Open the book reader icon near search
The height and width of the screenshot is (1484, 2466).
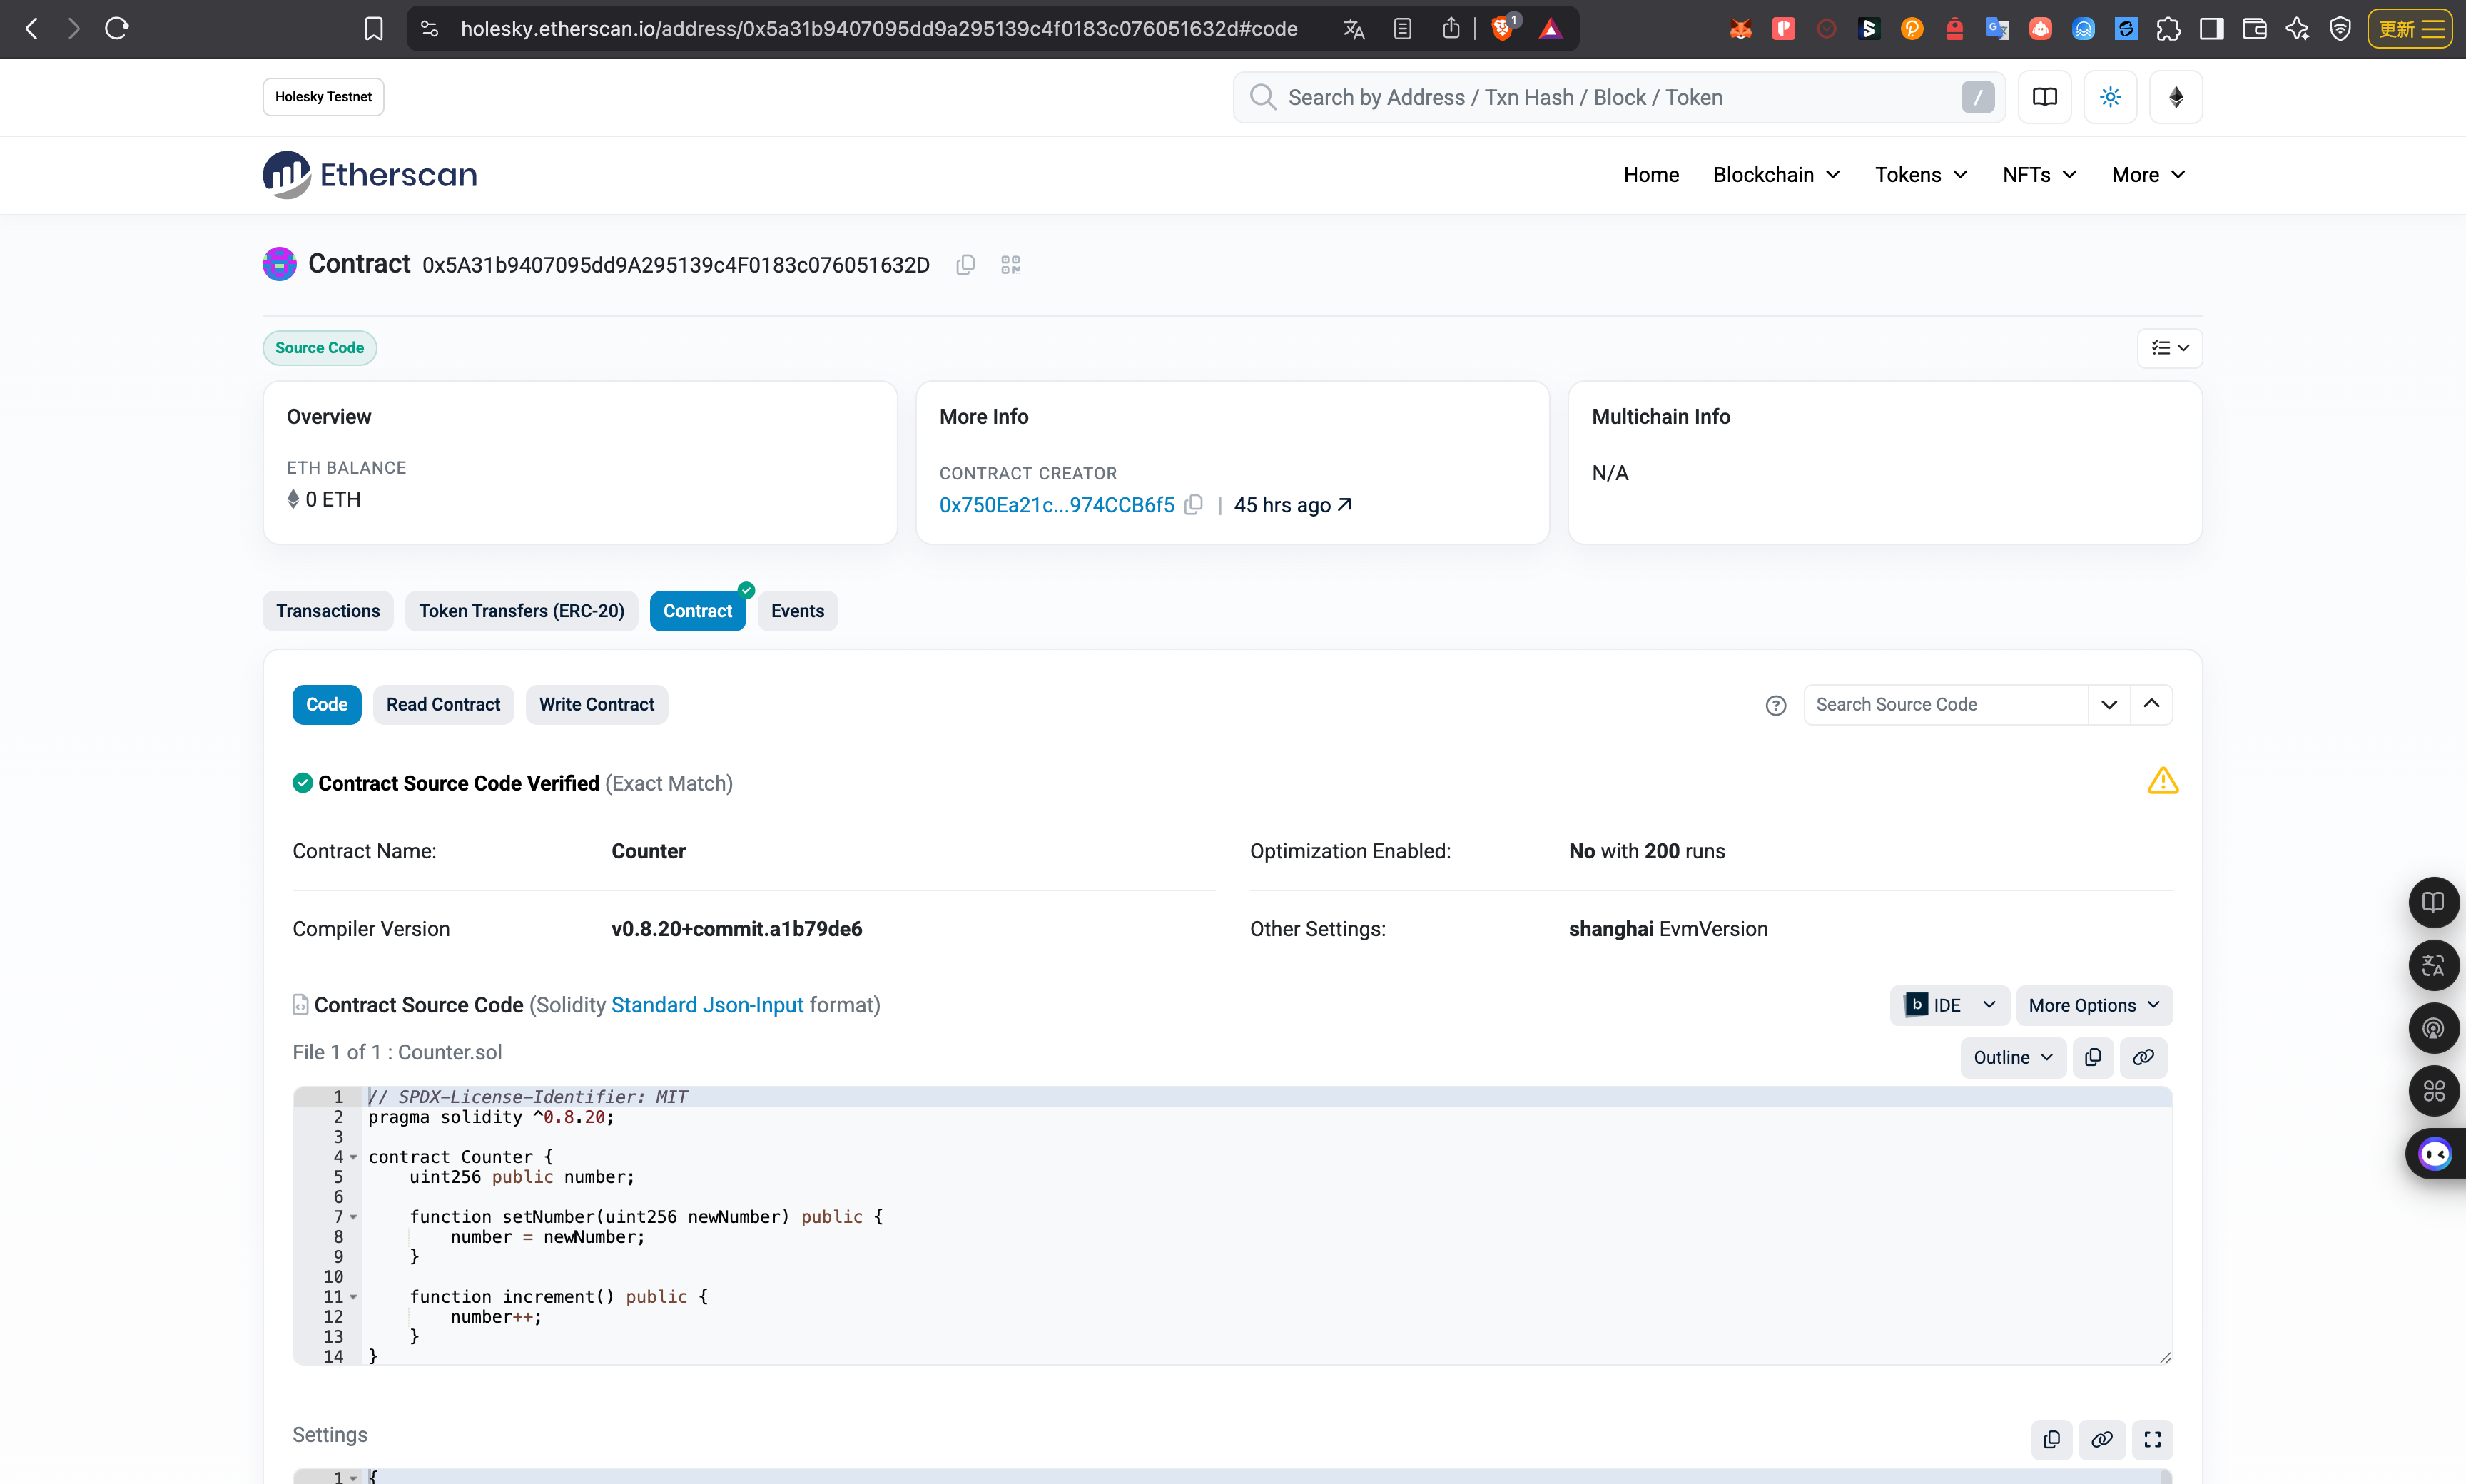pos(2044,97)
